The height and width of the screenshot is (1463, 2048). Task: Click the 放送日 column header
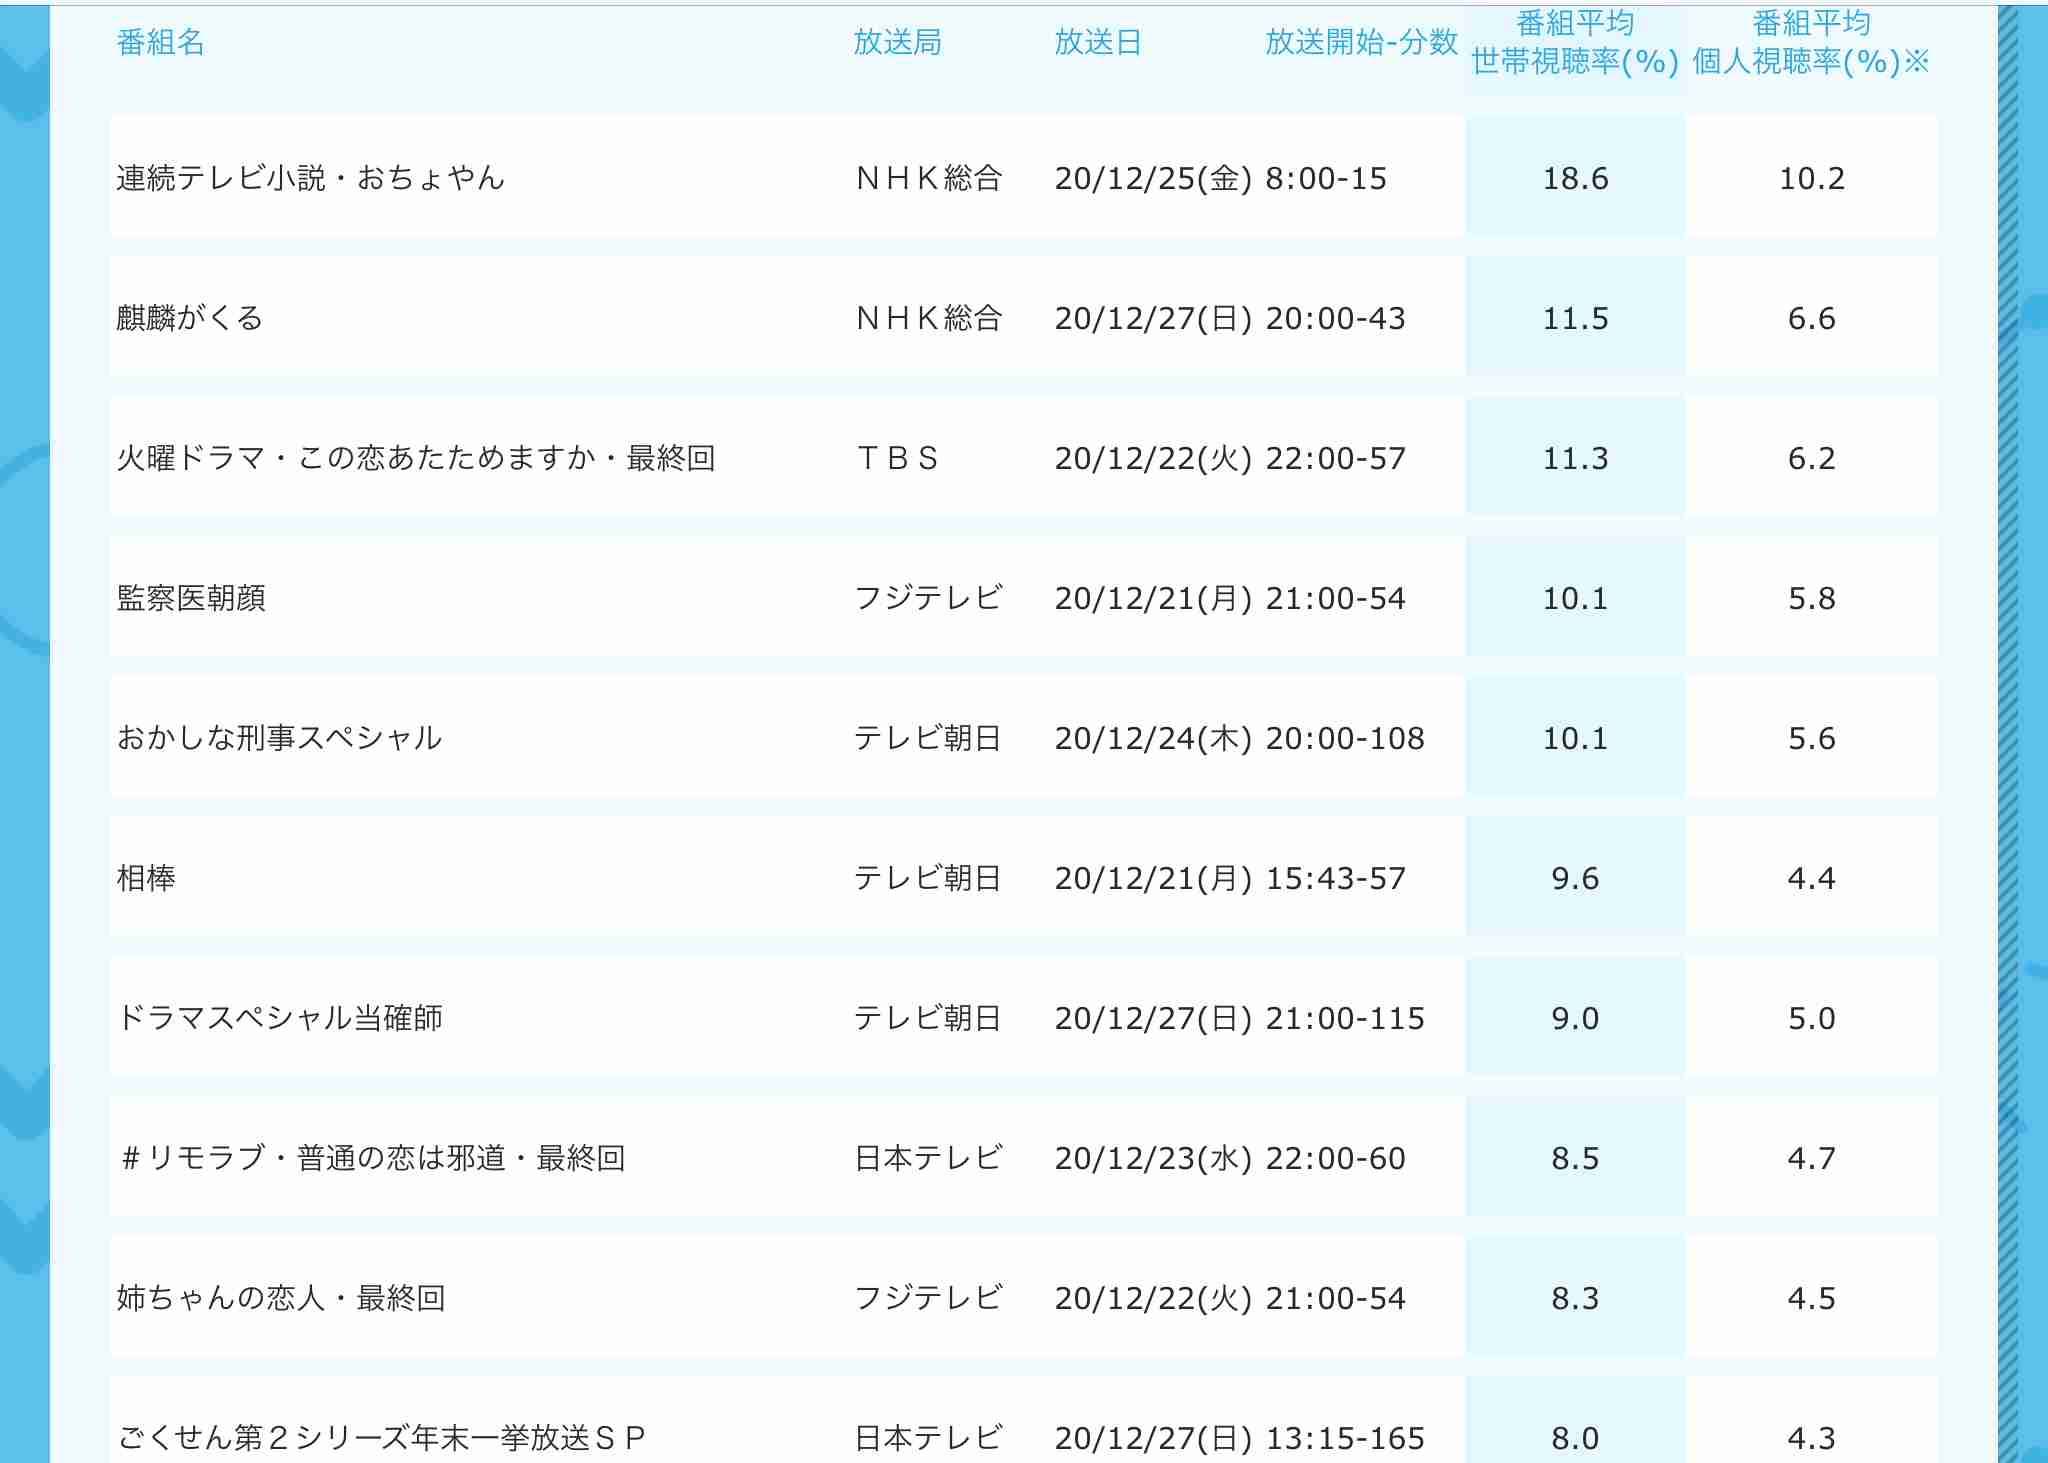click(1098, 42)
